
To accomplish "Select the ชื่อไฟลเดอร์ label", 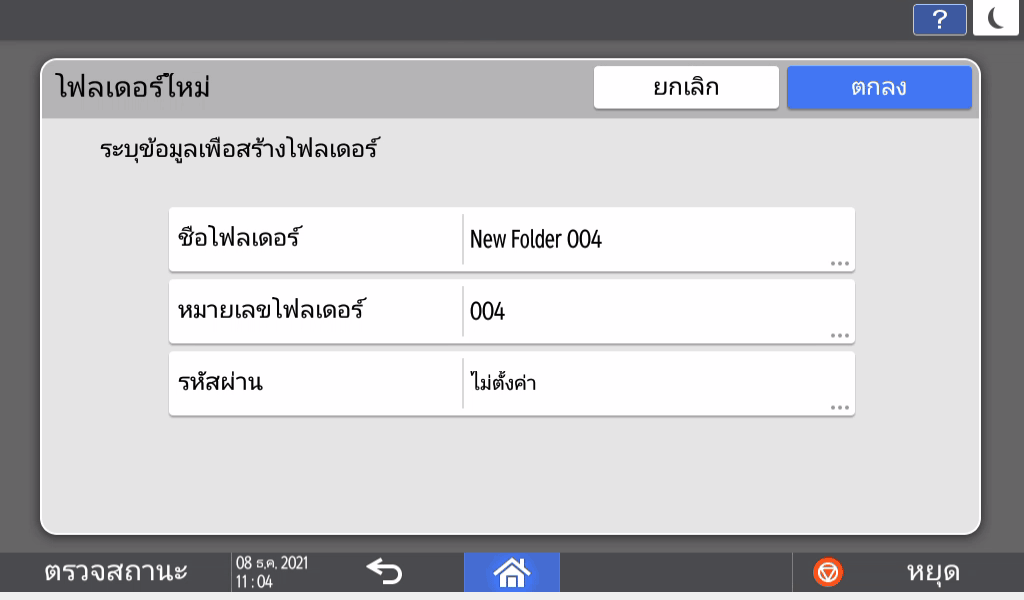I will click(240, 239).
